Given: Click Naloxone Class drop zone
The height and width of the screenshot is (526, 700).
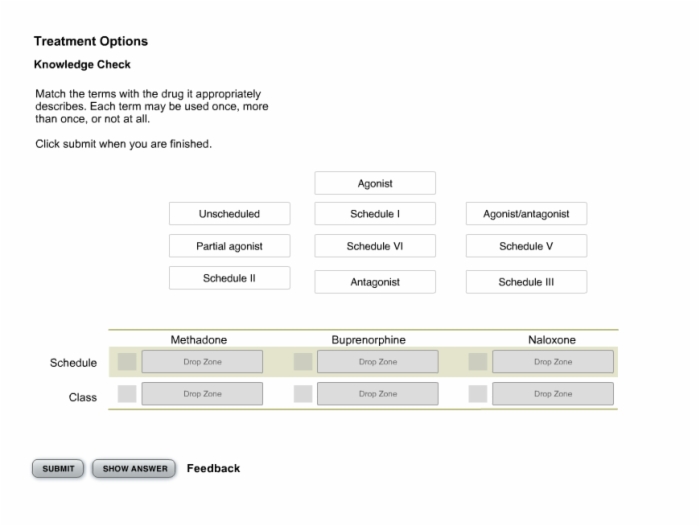Looking at the screenshot, I should [x=553, y=394].
